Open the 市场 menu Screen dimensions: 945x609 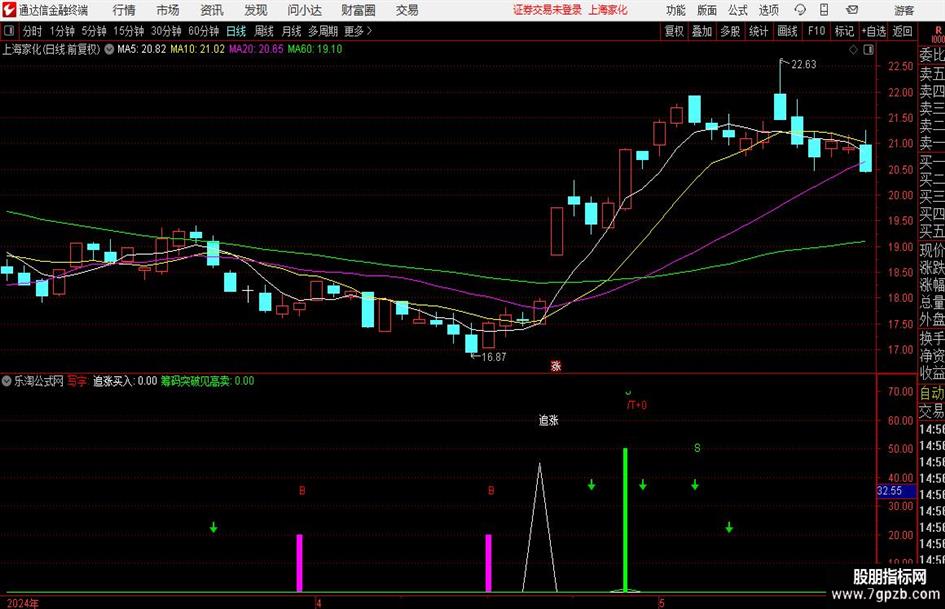pos(168,10)
